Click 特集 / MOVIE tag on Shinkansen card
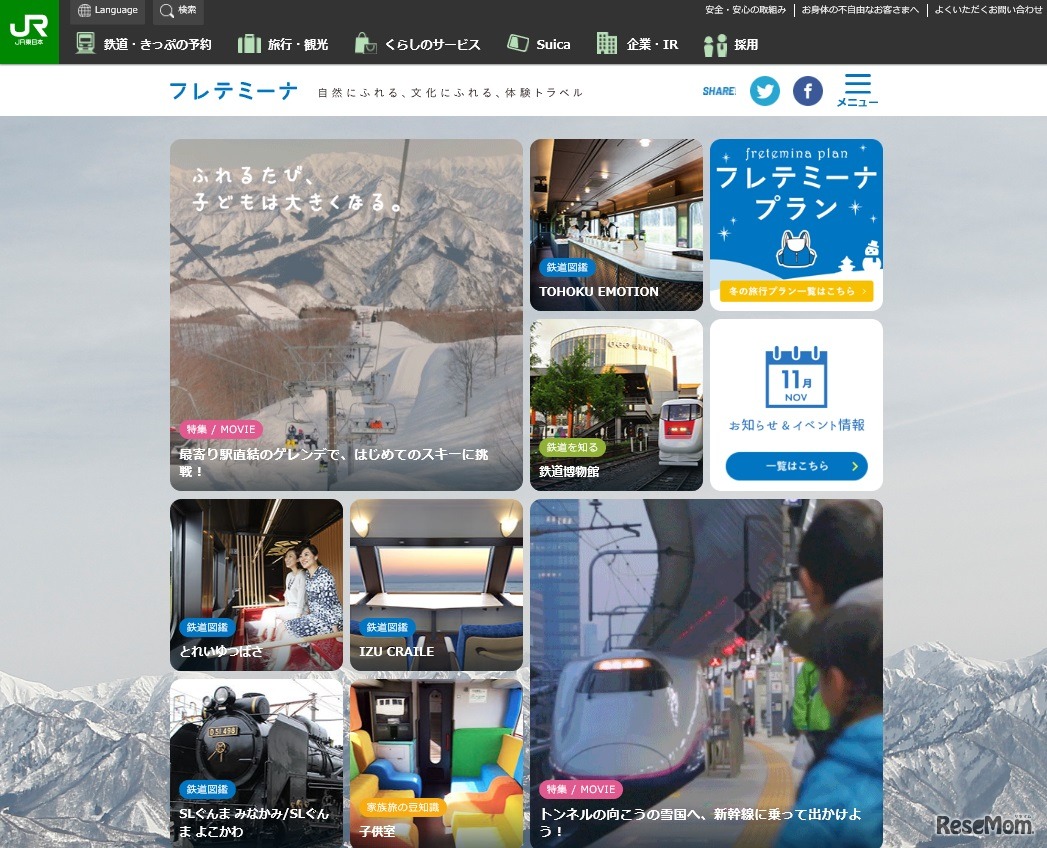 point(581,789)
